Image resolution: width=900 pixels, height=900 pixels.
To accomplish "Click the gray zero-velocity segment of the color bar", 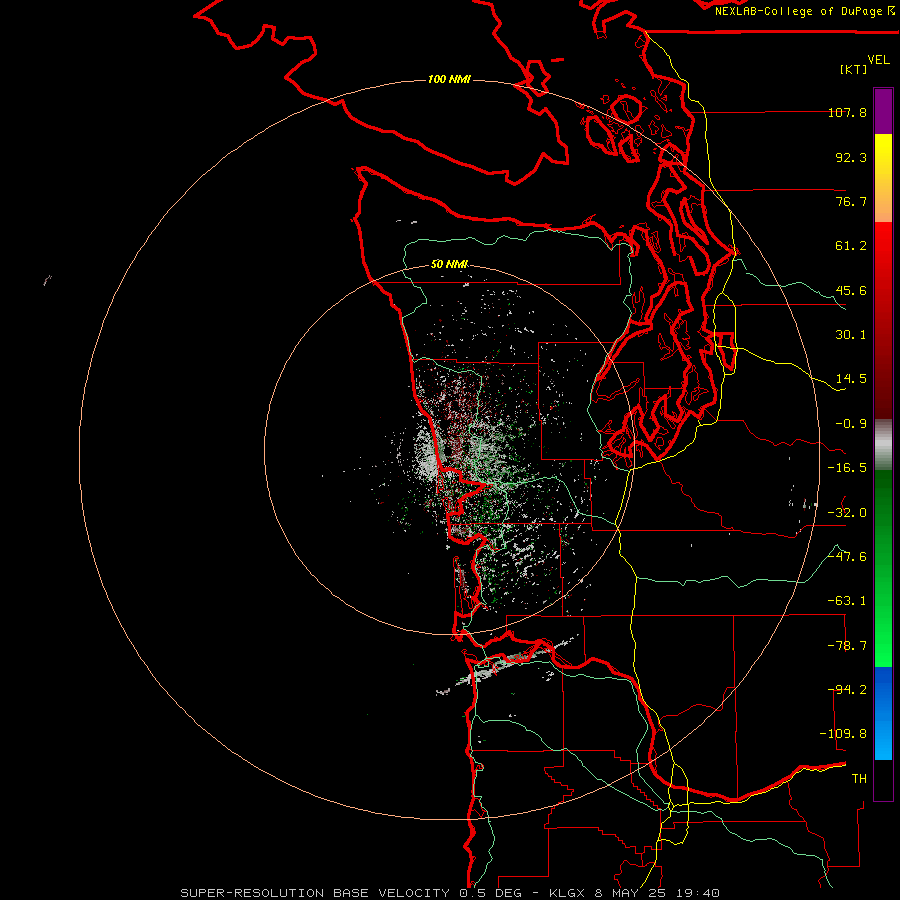I will (883, 444).
